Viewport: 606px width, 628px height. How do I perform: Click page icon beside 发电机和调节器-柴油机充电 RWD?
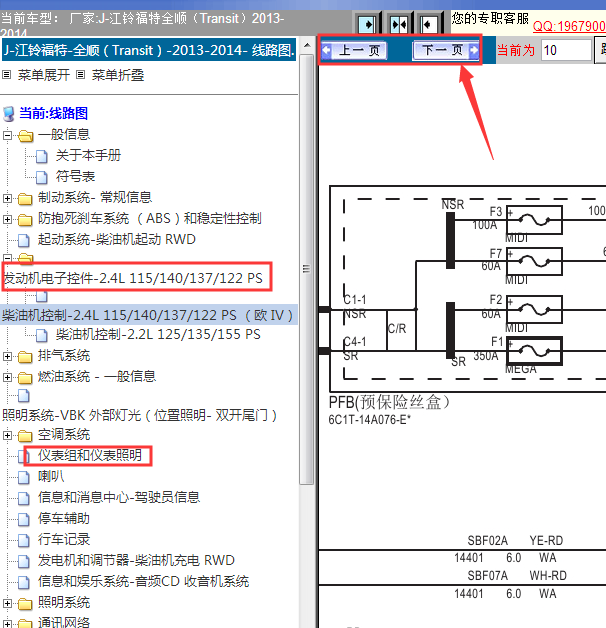tap(24, 561)
